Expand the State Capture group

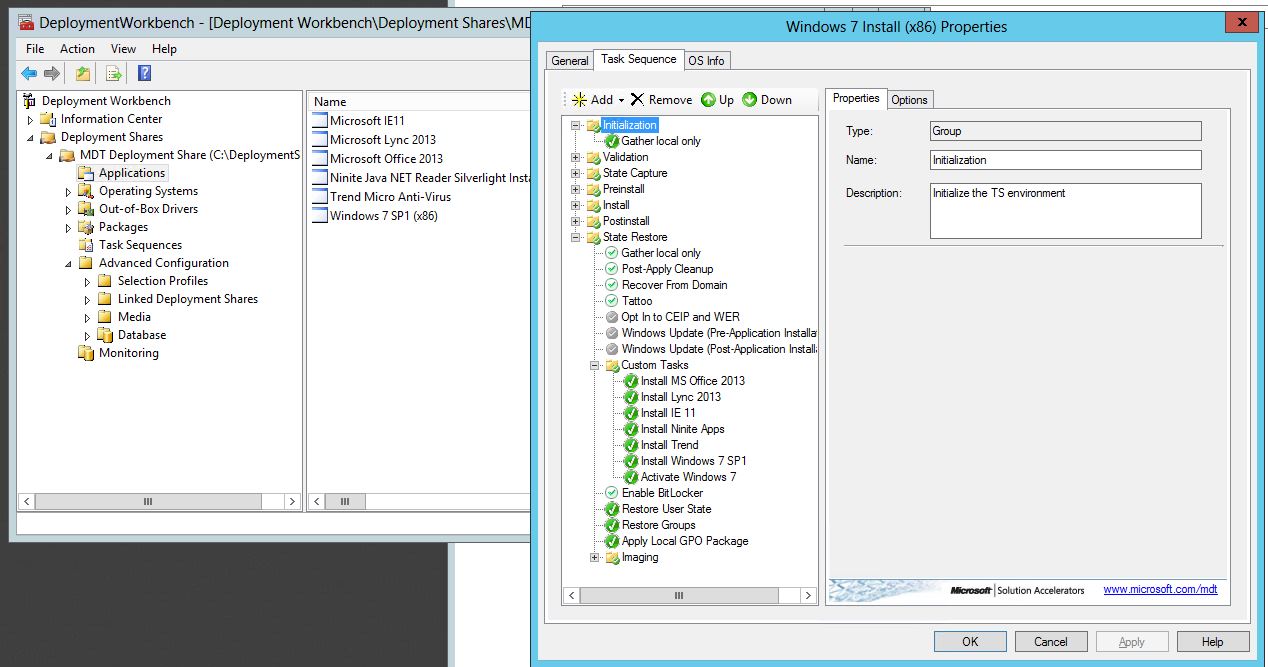pos(575,173)
